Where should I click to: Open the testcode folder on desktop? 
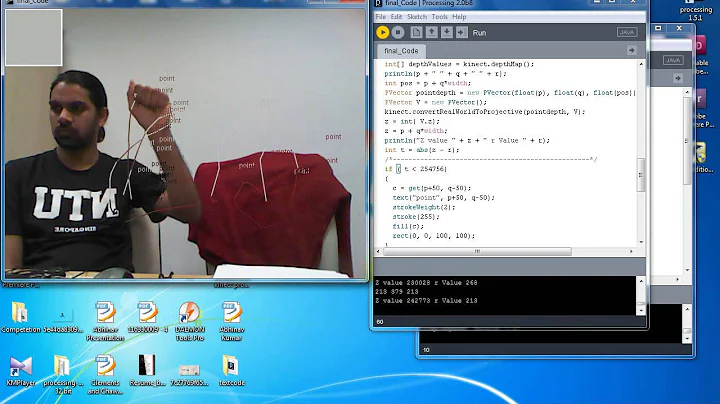coord(231,371)
